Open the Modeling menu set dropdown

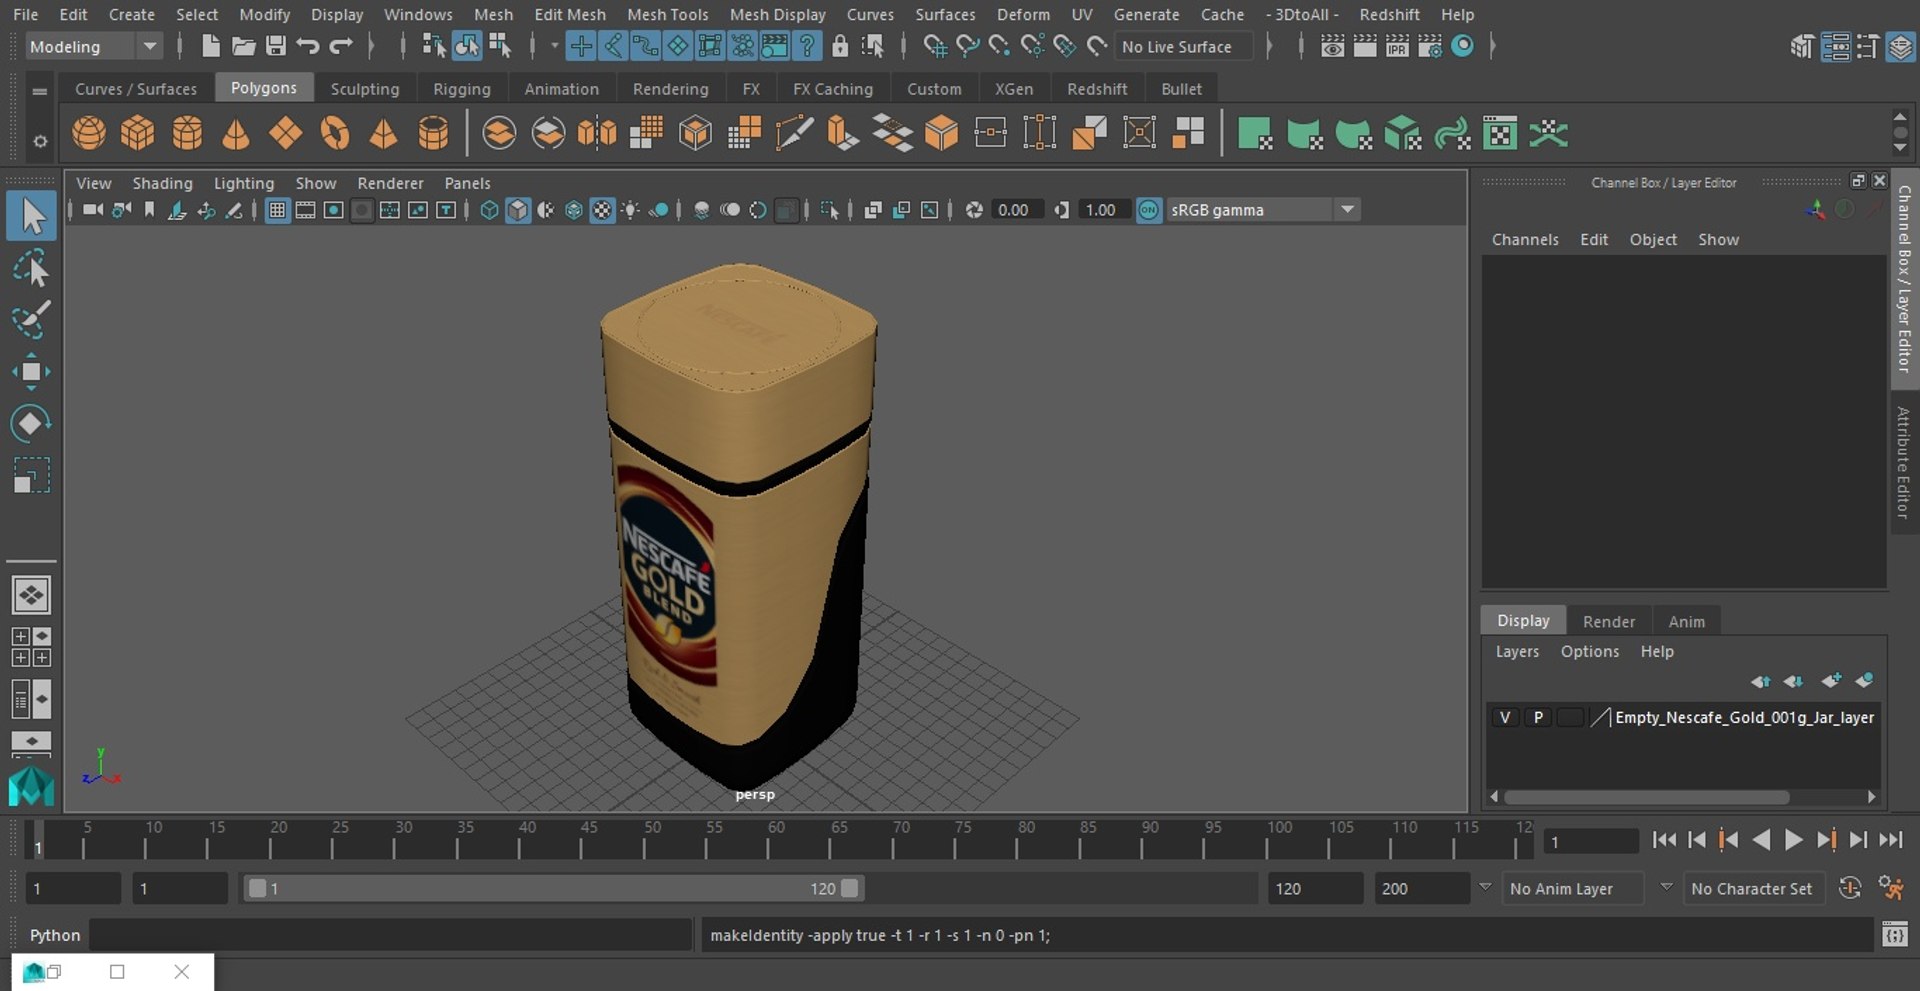pyautogui.click(x=93, y=46)
